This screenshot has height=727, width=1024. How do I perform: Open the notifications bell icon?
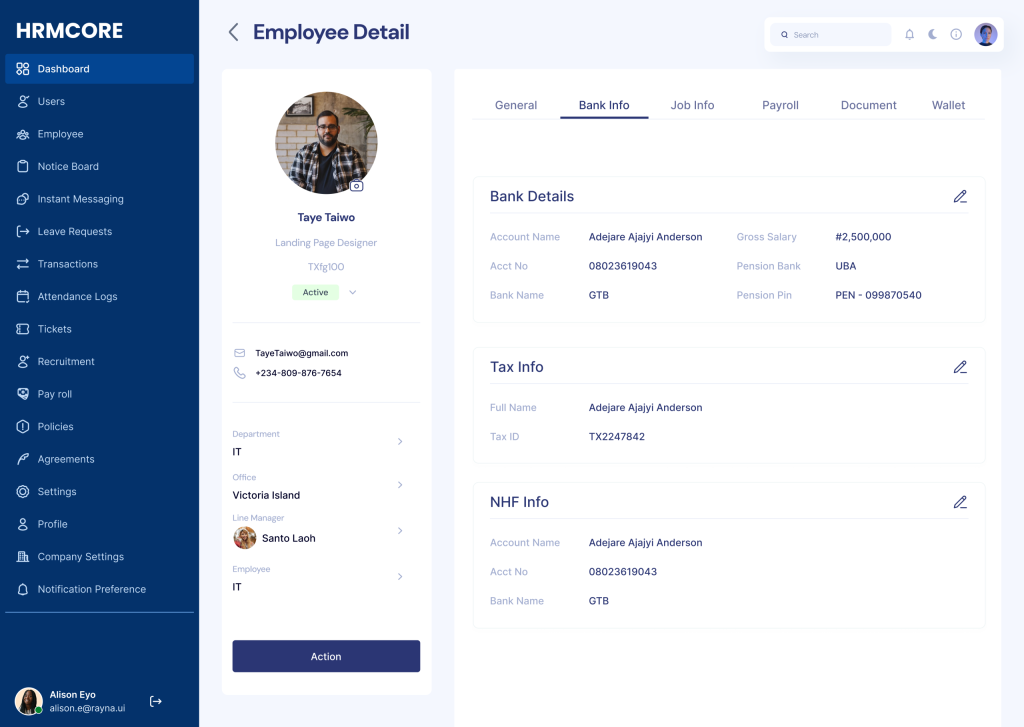(x=909, y=34)
